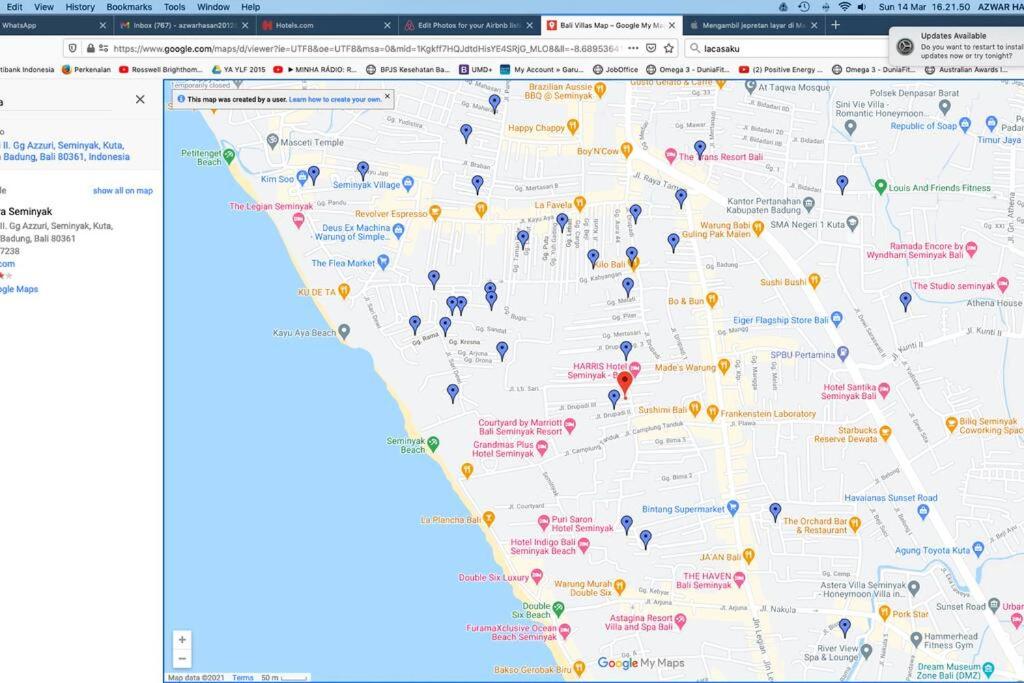Click the show all on map link

[123, 191]
